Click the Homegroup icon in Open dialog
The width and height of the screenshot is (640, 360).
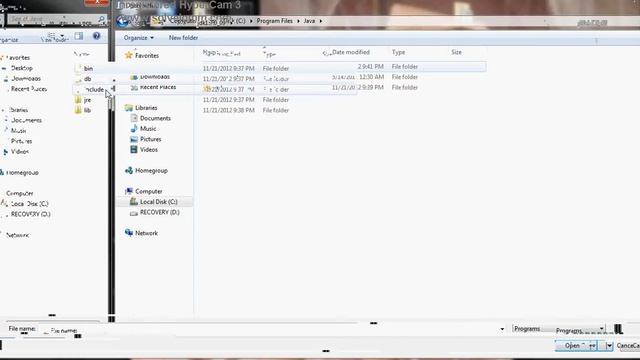coord(129,170)
